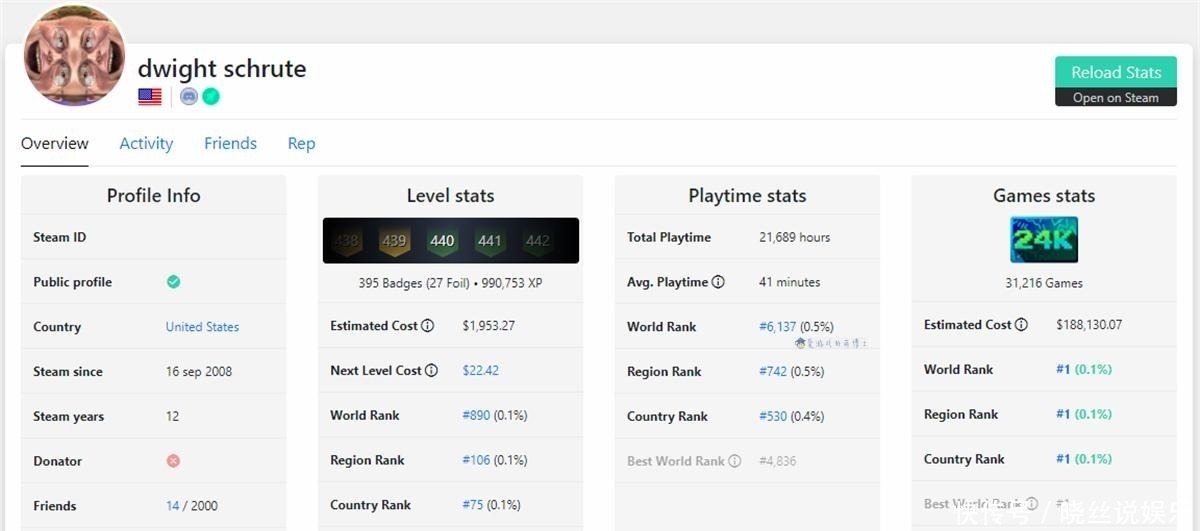
Task: Open Games Country Rank #1 link
Action: pos(1063,459)
